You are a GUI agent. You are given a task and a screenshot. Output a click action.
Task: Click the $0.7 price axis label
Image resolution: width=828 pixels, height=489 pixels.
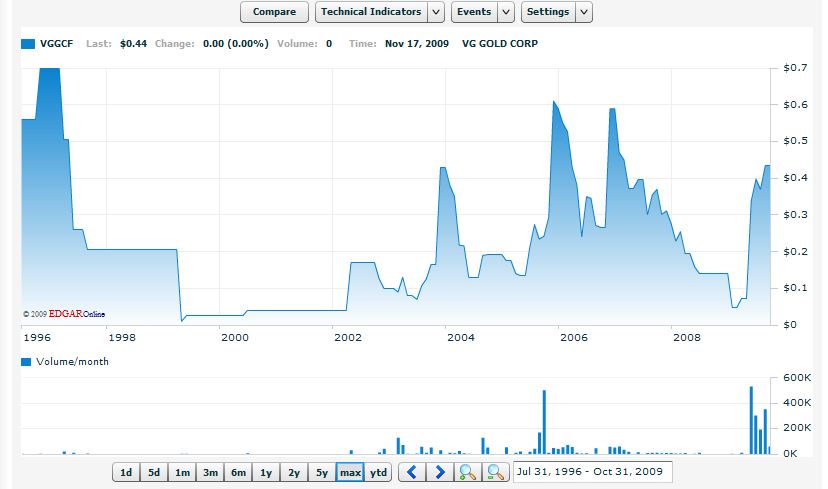pyautogui.click(x=795, y=68)
